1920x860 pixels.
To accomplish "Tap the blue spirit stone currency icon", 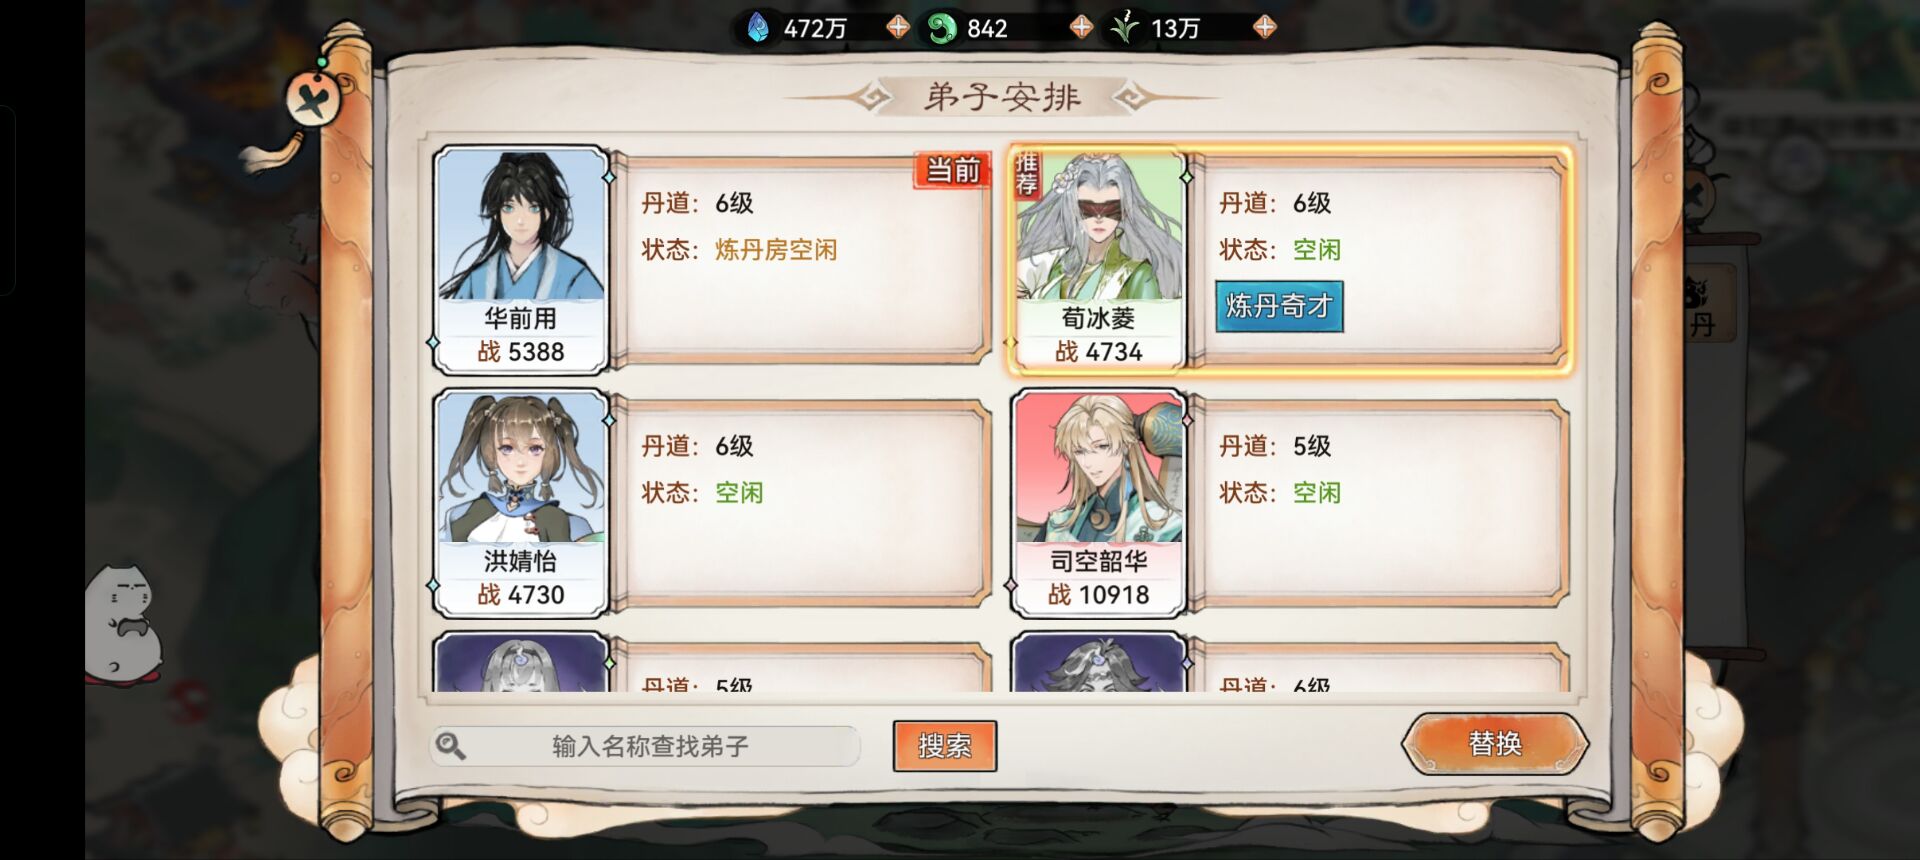I will pos(759,28).
